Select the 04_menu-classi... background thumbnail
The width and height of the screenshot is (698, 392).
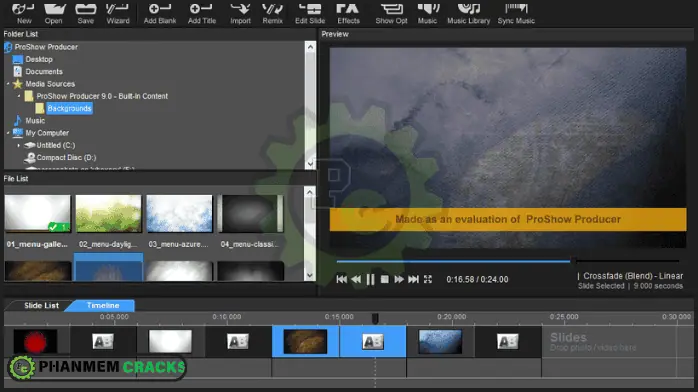coord(251,214)
